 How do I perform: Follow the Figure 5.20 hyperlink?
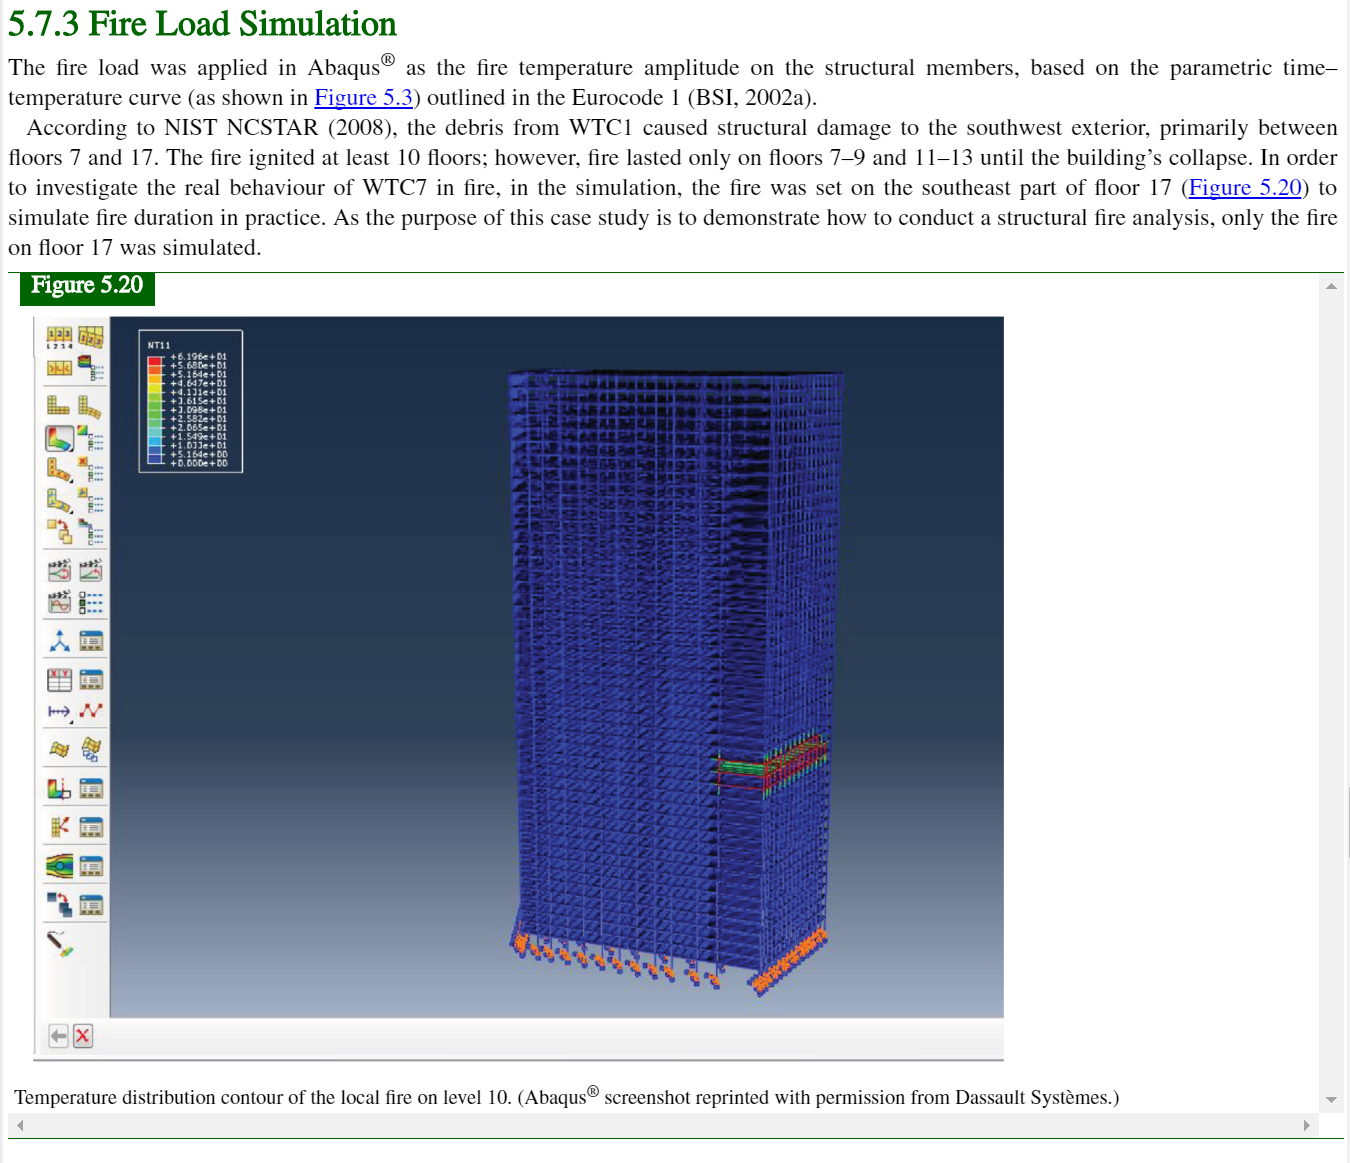[1244, 188]
